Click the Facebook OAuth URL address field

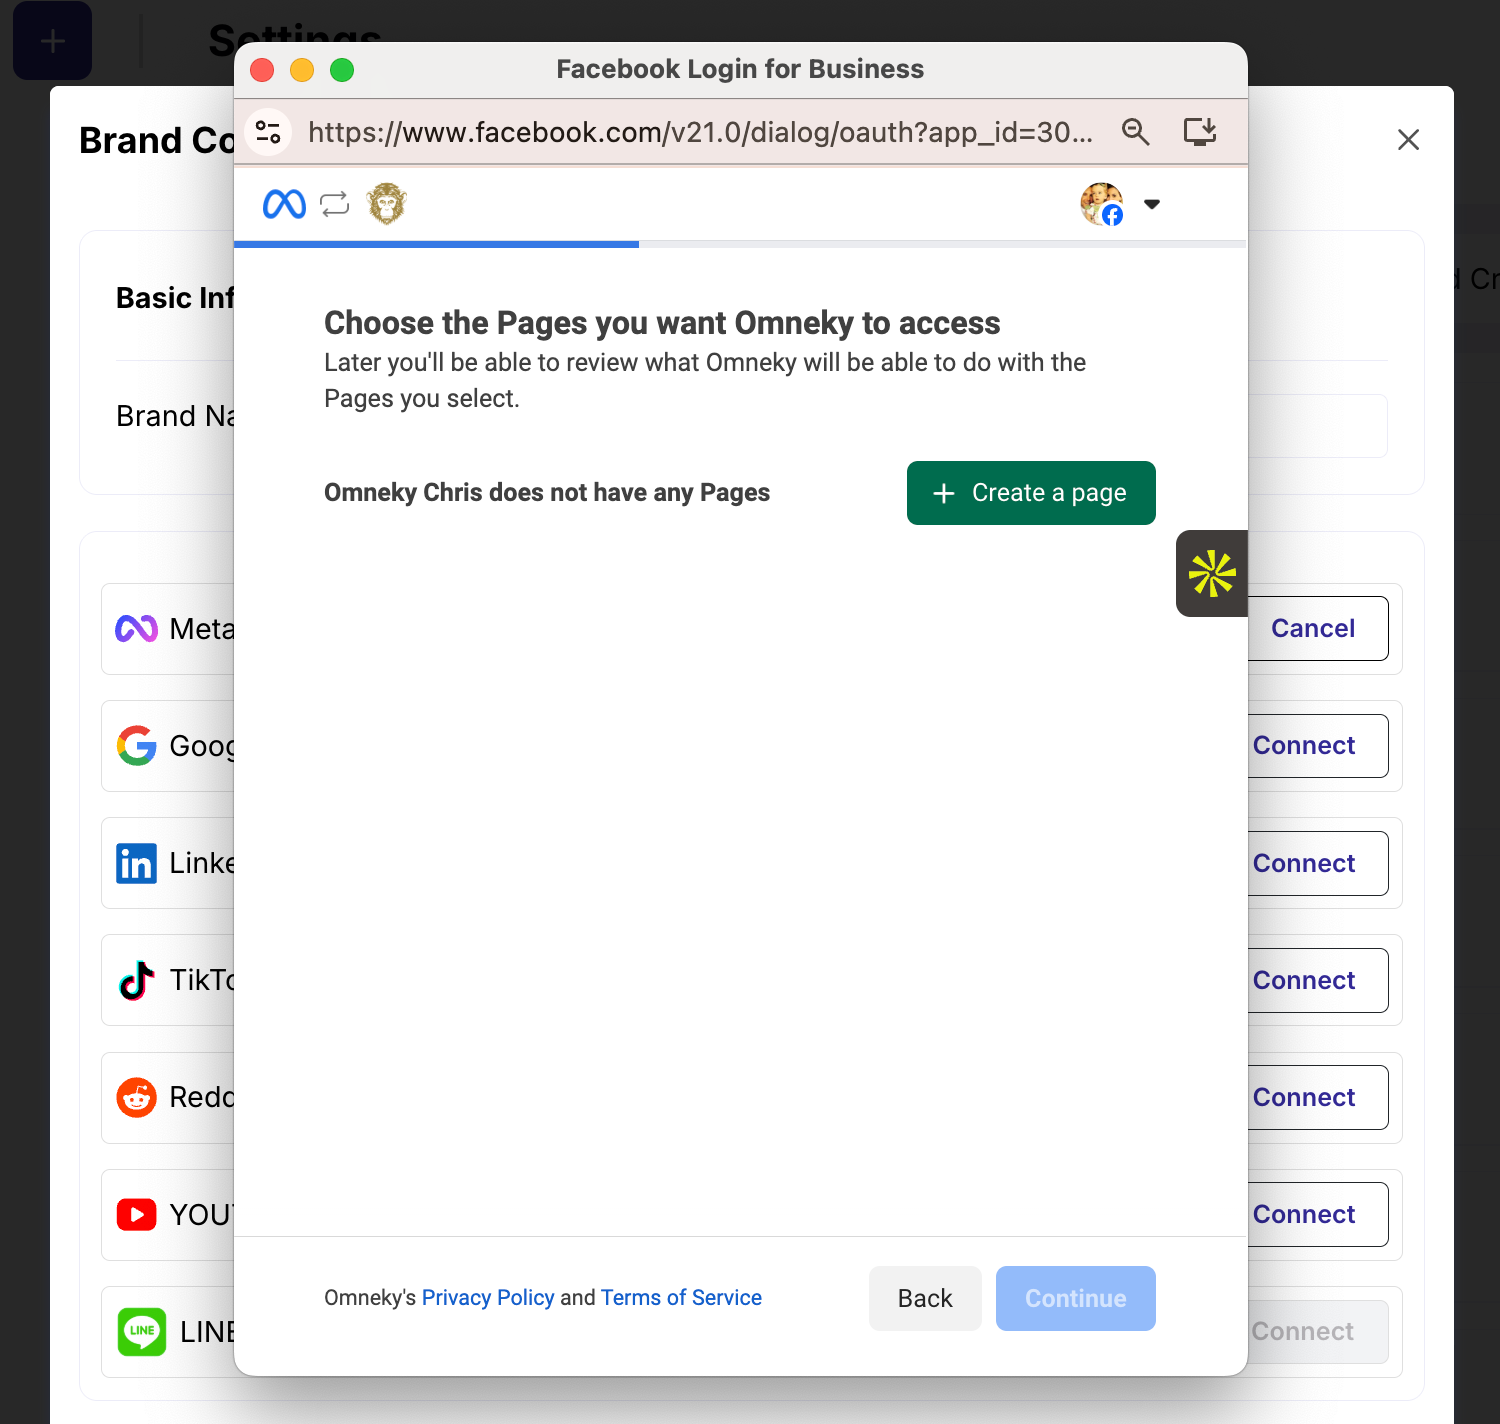700,132
